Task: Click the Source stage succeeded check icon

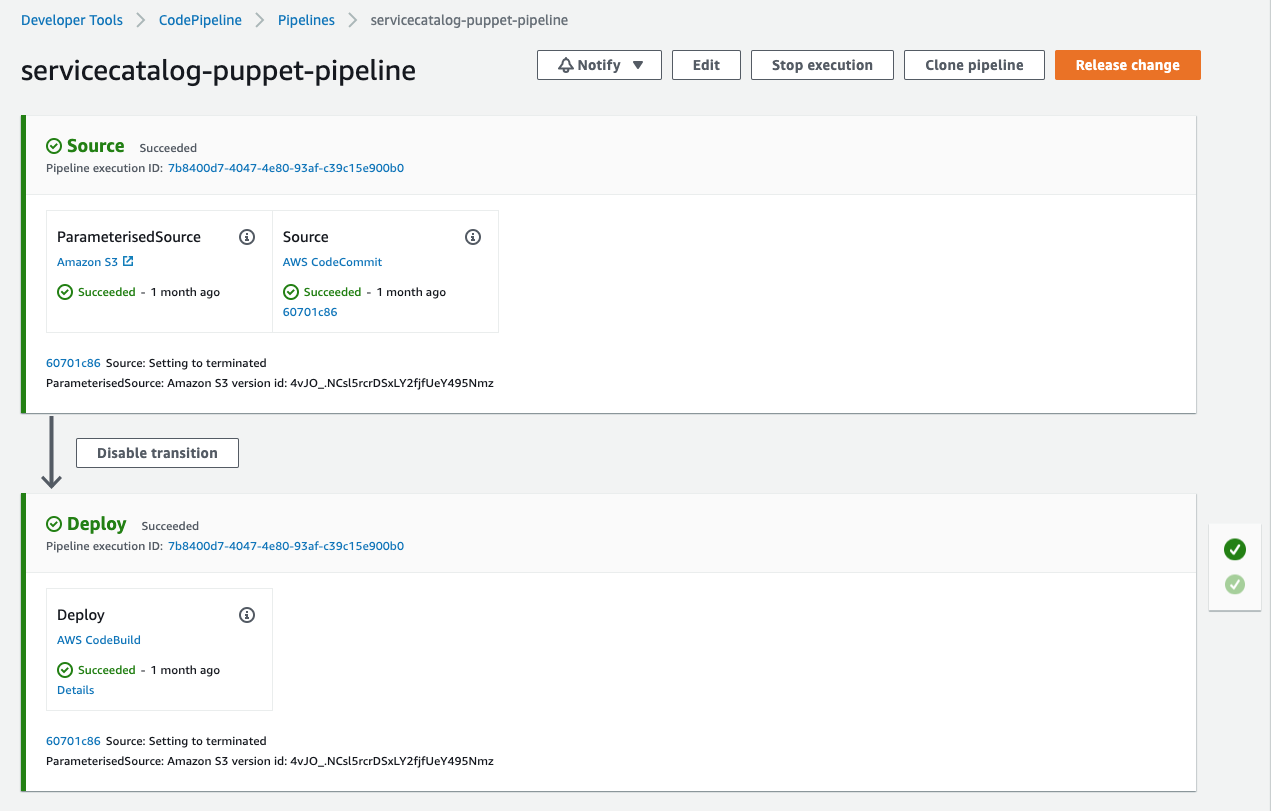Action: (54, 146)
